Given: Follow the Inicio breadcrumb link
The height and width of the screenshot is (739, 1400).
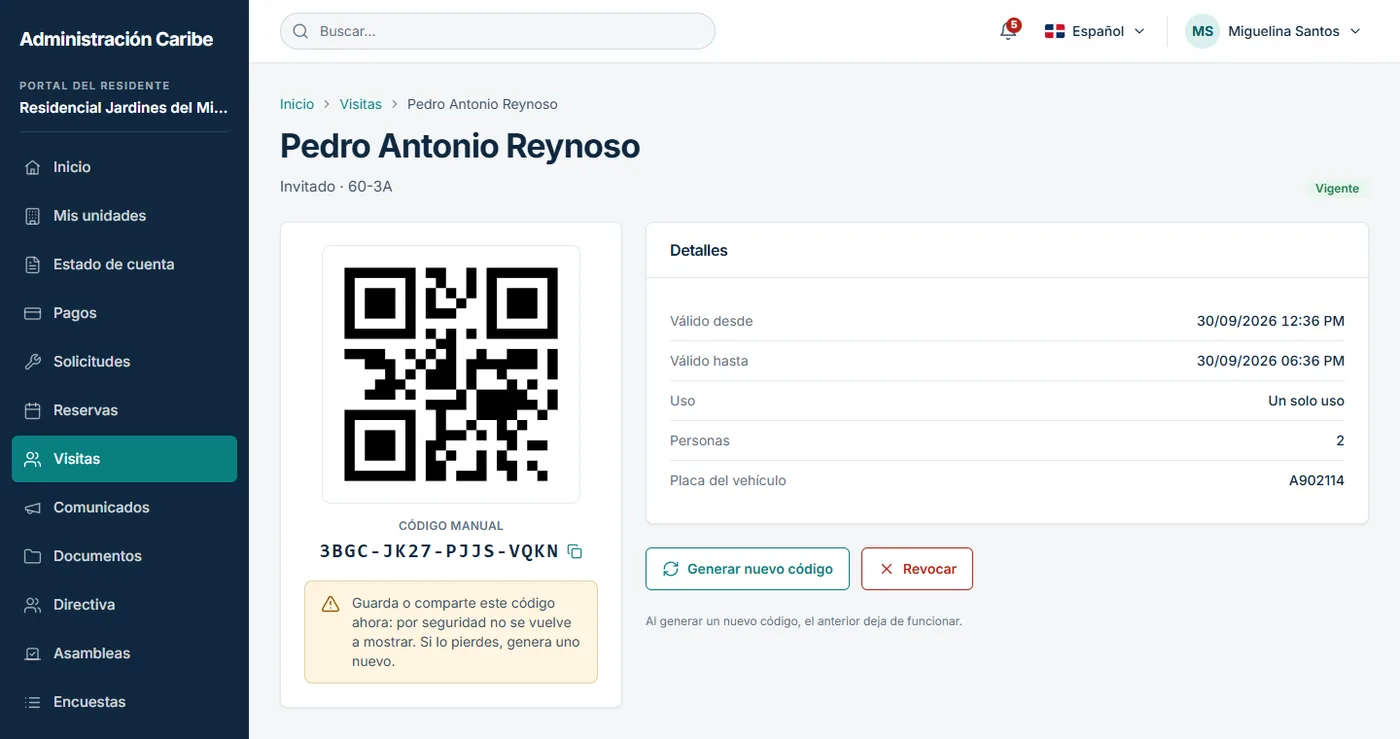Looking at the screenshot, I should (297, 104).
